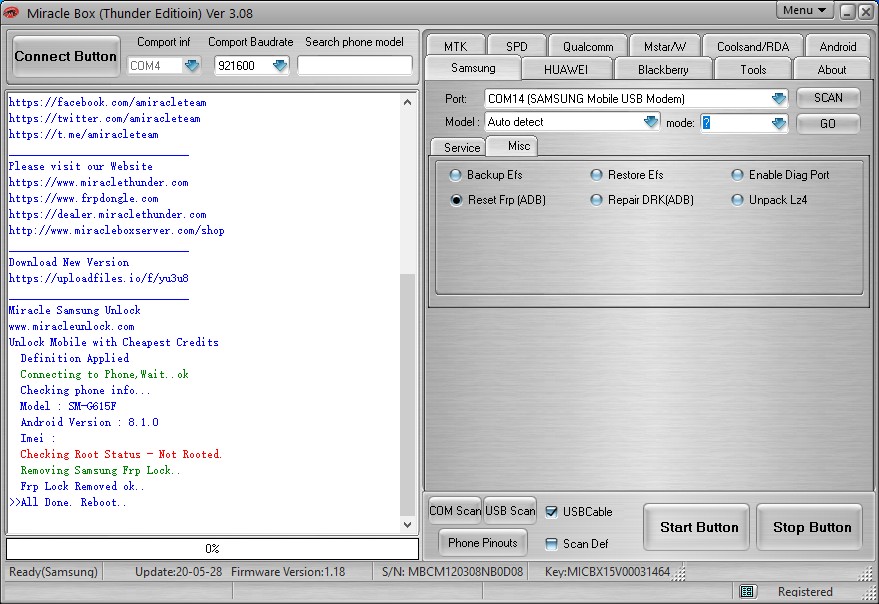Focus the Search phone model field
This screenshot has height=604, width=879.
coord(355,66)
